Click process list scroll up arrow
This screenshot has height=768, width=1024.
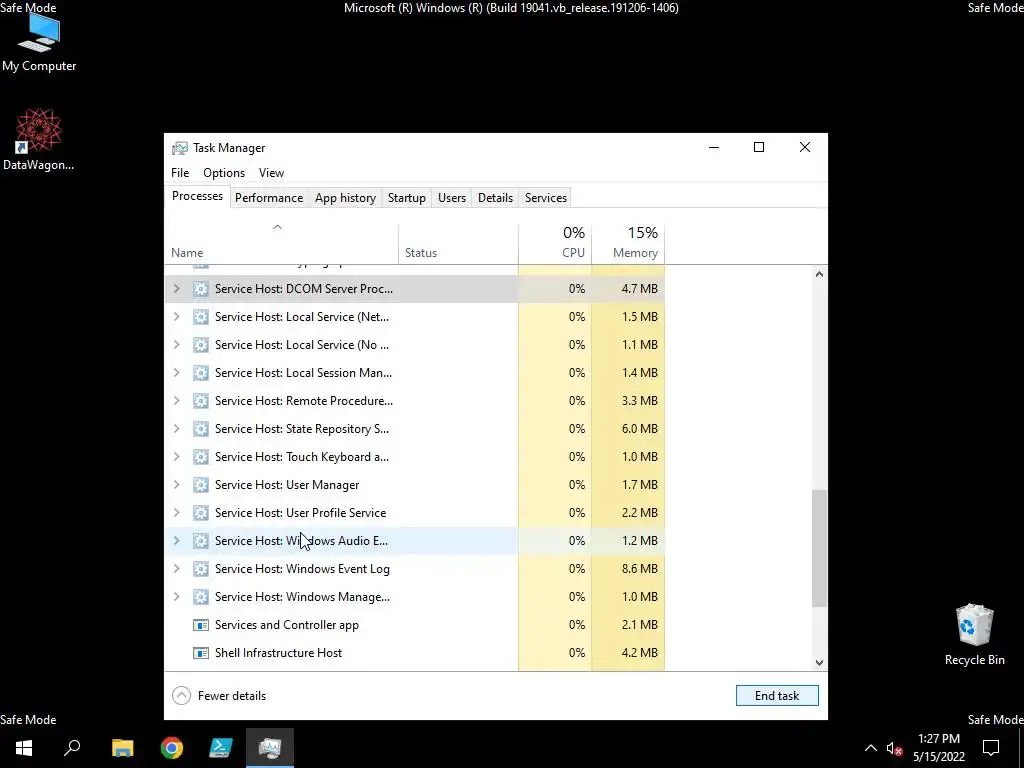click(820, 274)
